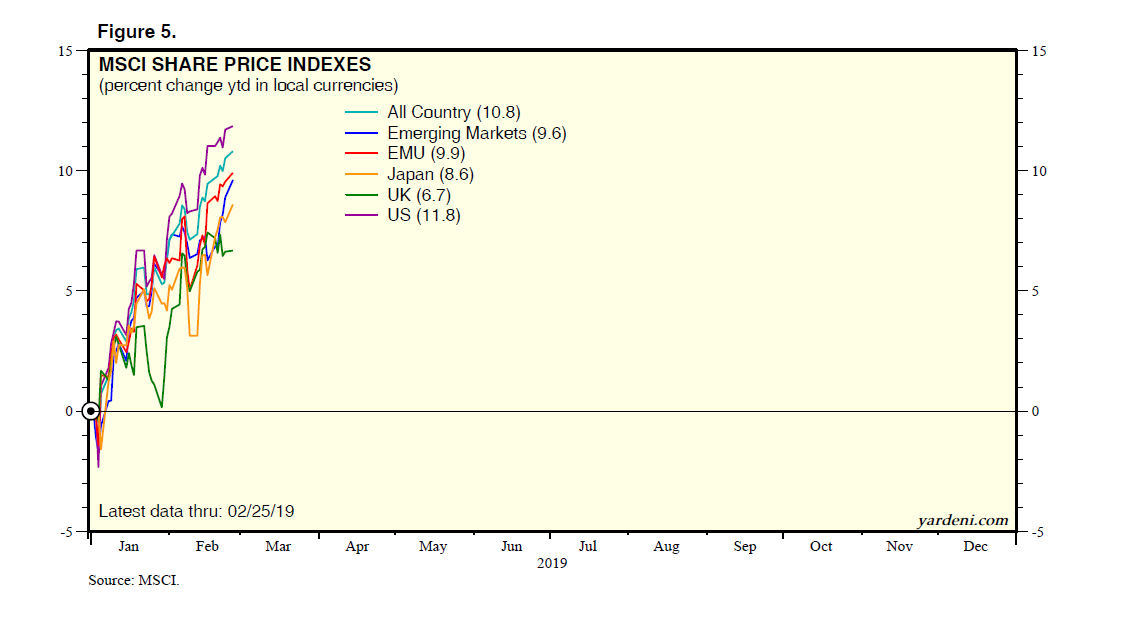The height and width of the screenshot is (621, 1138).
Task: Click the teal All Country legend line
Action: [x=361, y=113]
